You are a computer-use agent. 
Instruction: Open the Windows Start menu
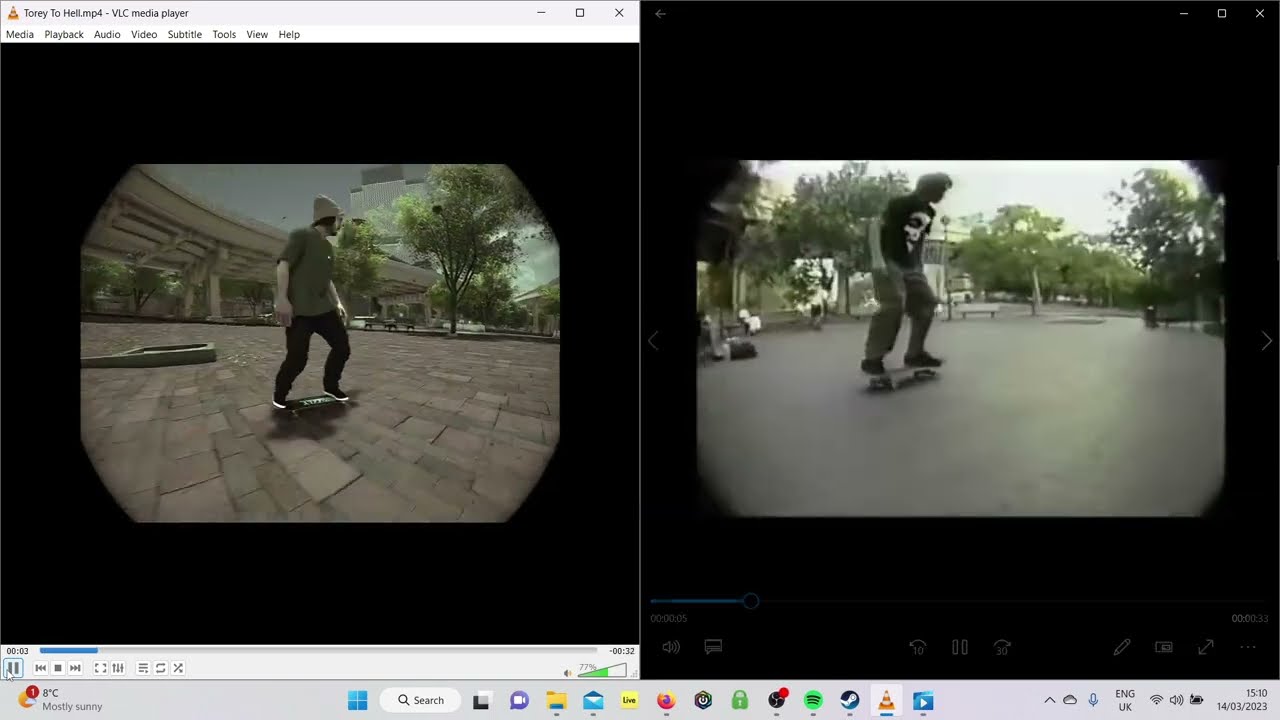(357, 700)
